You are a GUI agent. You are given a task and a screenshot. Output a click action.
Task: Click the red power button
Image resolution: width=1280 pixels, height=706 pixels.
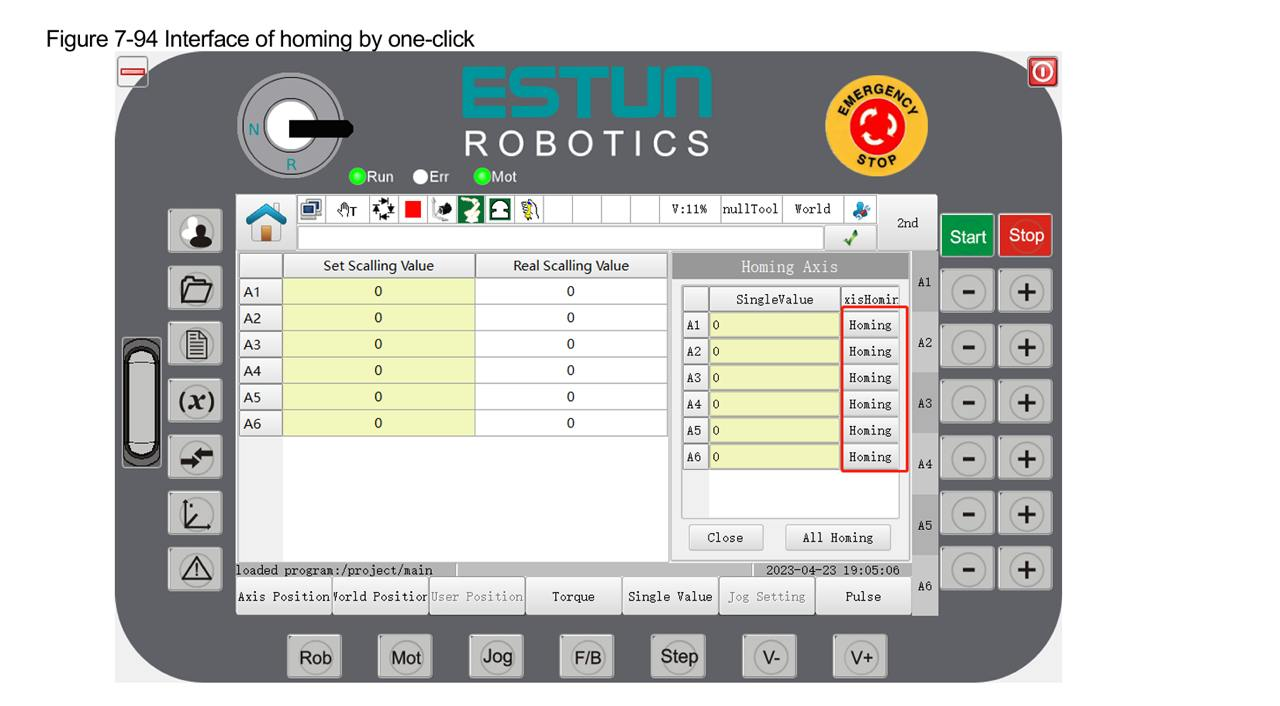[1043, 72]
